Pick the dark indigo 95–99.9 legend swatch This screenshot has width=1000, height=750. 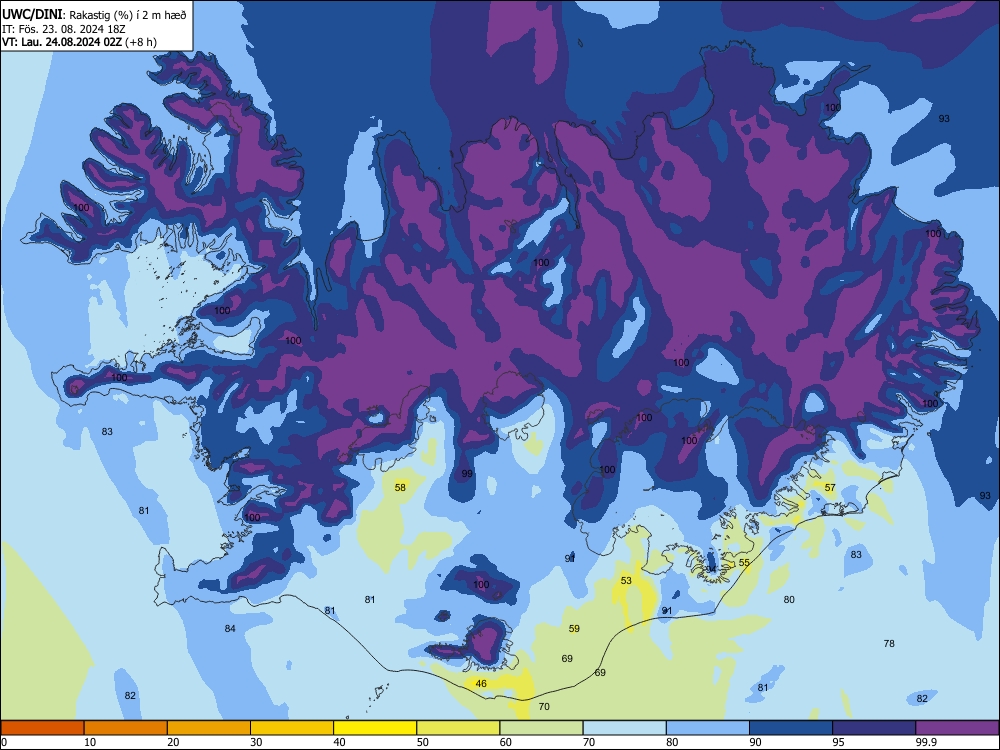click(874, 728)
